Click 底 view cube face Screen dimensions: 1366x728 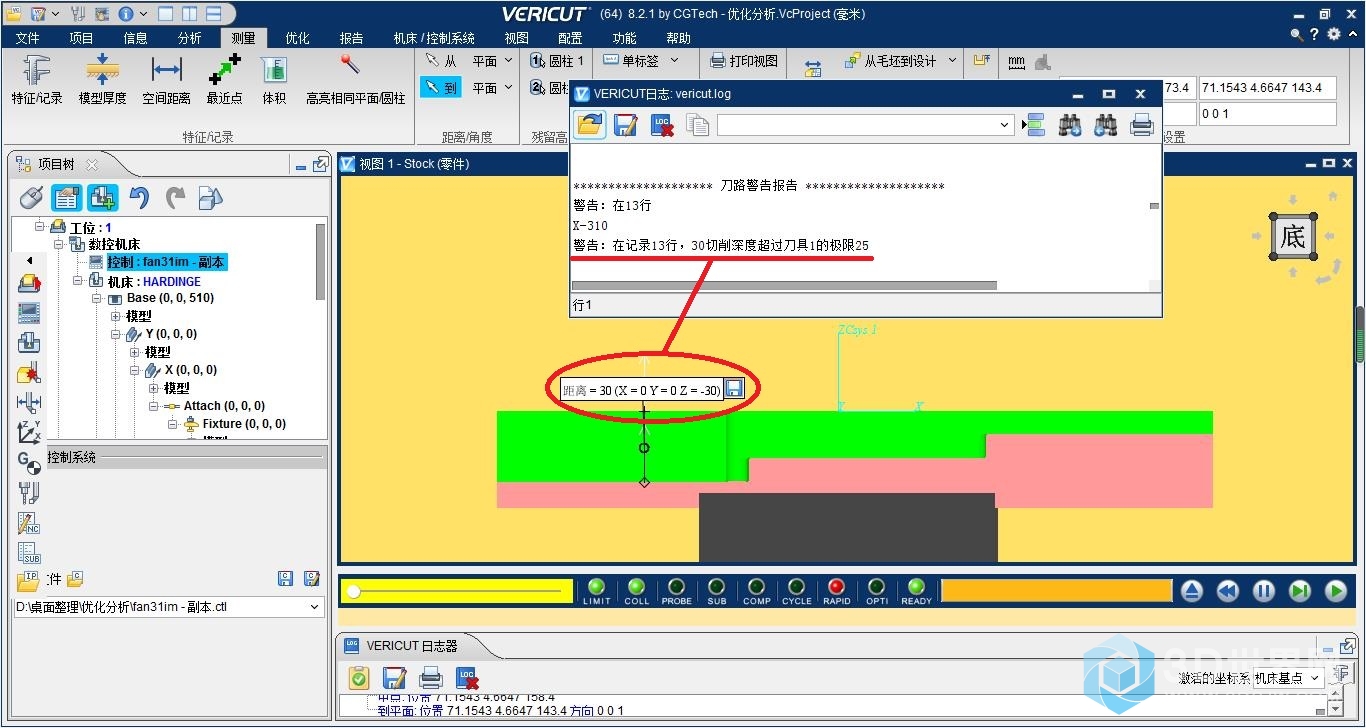click(1293, 237)
